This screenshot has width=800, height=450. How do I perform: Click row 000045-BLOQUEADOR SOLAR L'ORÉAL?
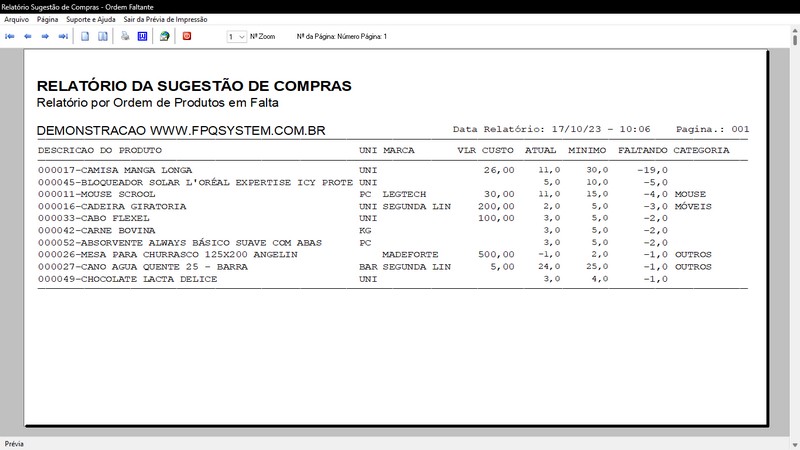(x=353, y=183)
